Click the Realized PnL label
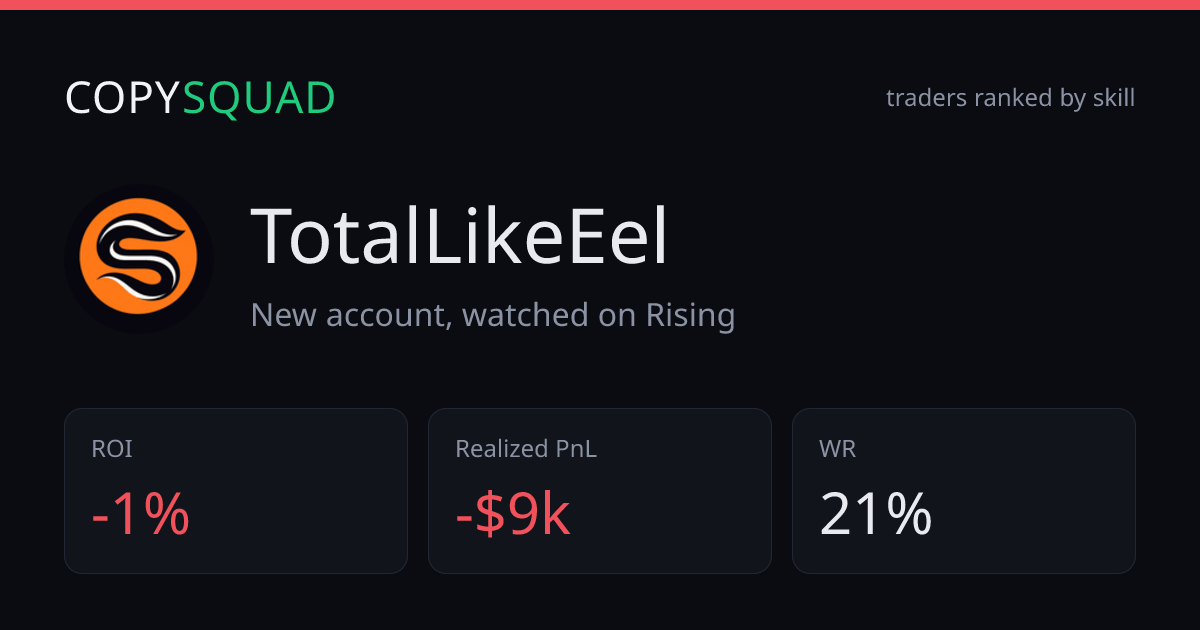 pyautogui.click(x=526, y=449)
